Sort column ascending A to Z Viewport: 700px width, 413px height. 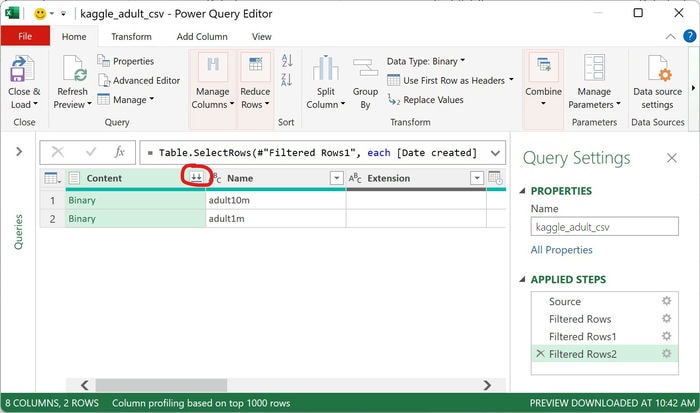(x=287, y=60)
